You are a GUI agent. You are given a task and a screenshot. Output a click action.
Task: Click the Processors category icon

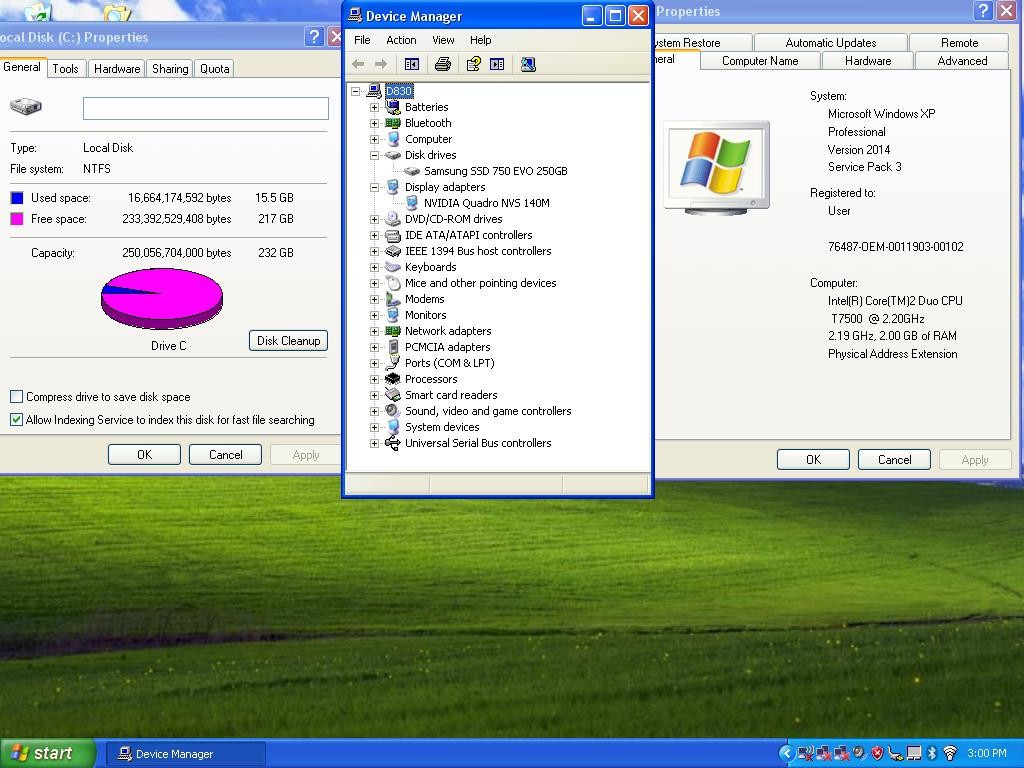coord(392,379)
